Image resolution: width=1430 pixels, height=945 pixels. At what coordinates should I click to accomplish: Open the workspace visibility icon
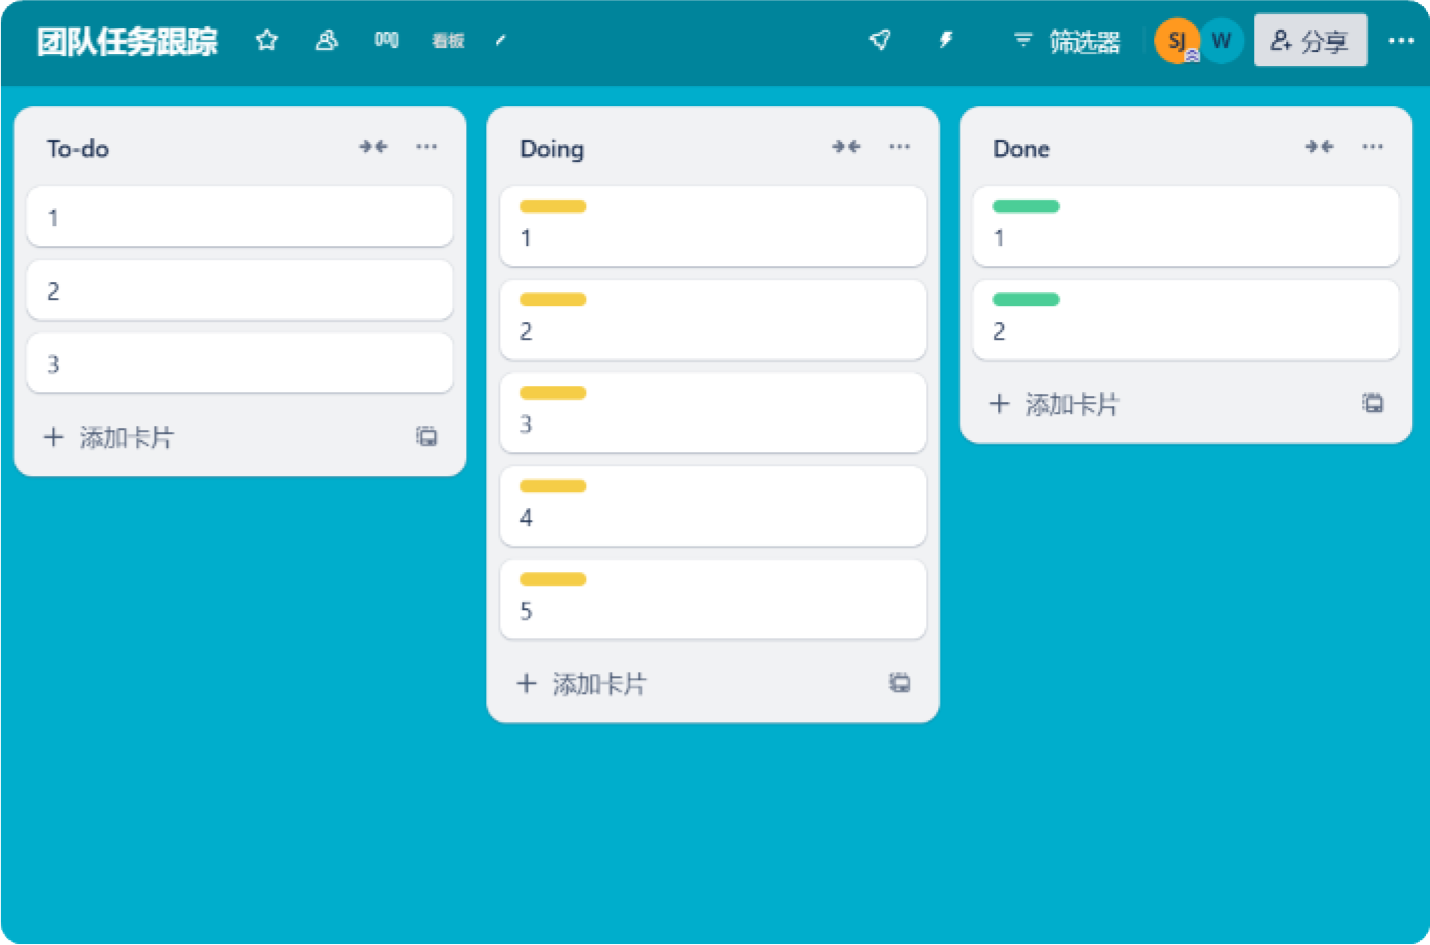(326, 41)
